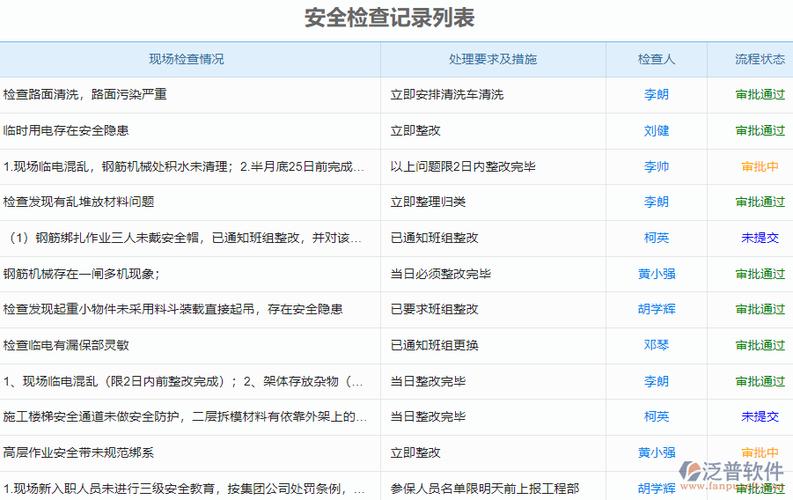Click 当日整改完毕 in the 施工楼梯 row

point(428,417)
